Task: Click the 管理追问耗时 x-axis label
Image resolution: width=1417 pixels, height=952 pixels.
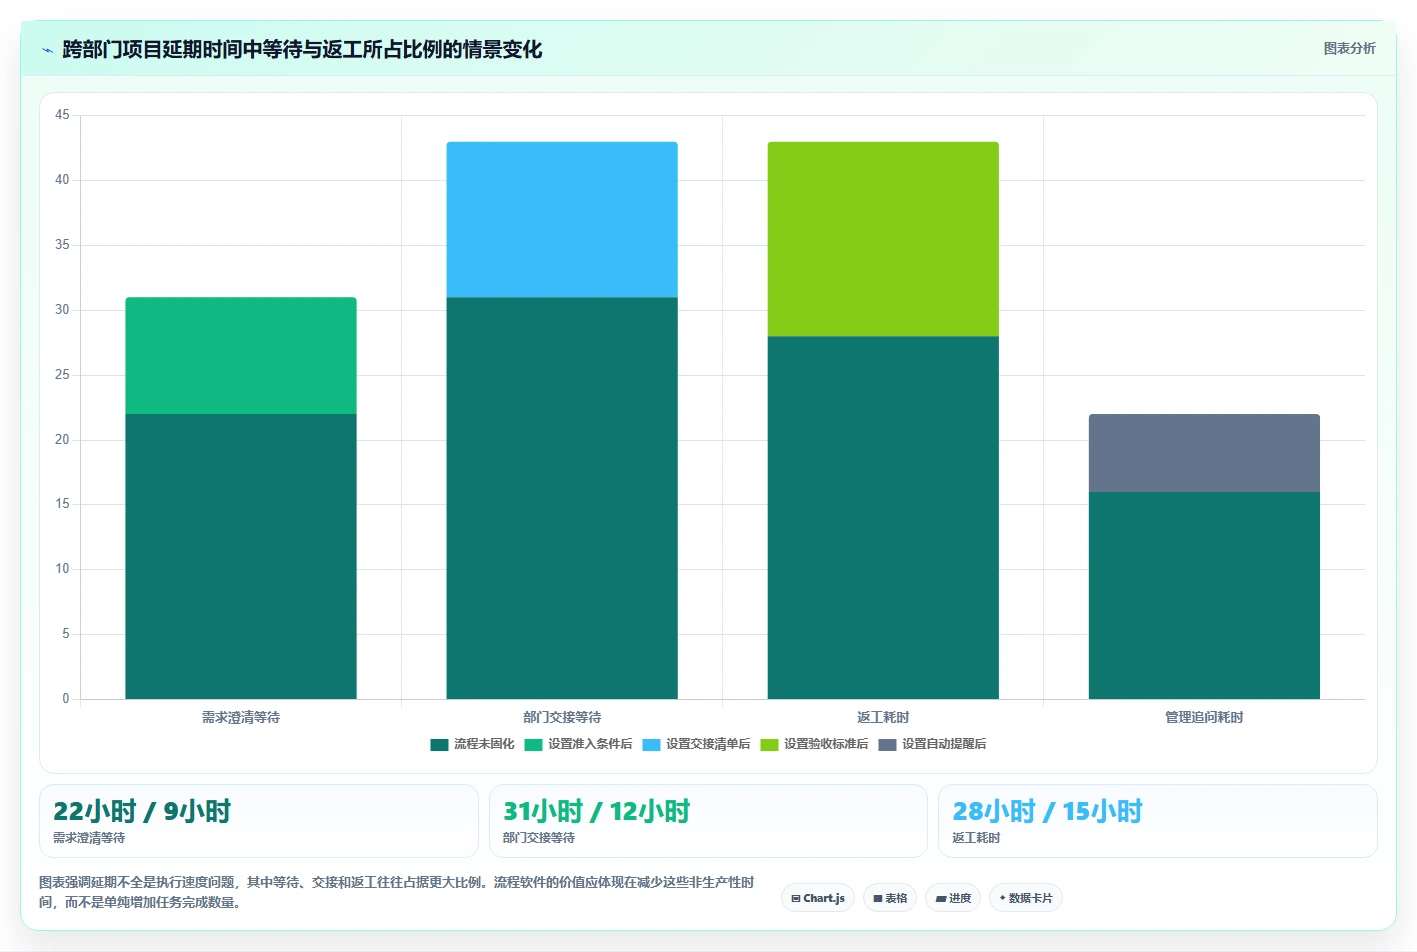Action: [x=1204, y=717]
